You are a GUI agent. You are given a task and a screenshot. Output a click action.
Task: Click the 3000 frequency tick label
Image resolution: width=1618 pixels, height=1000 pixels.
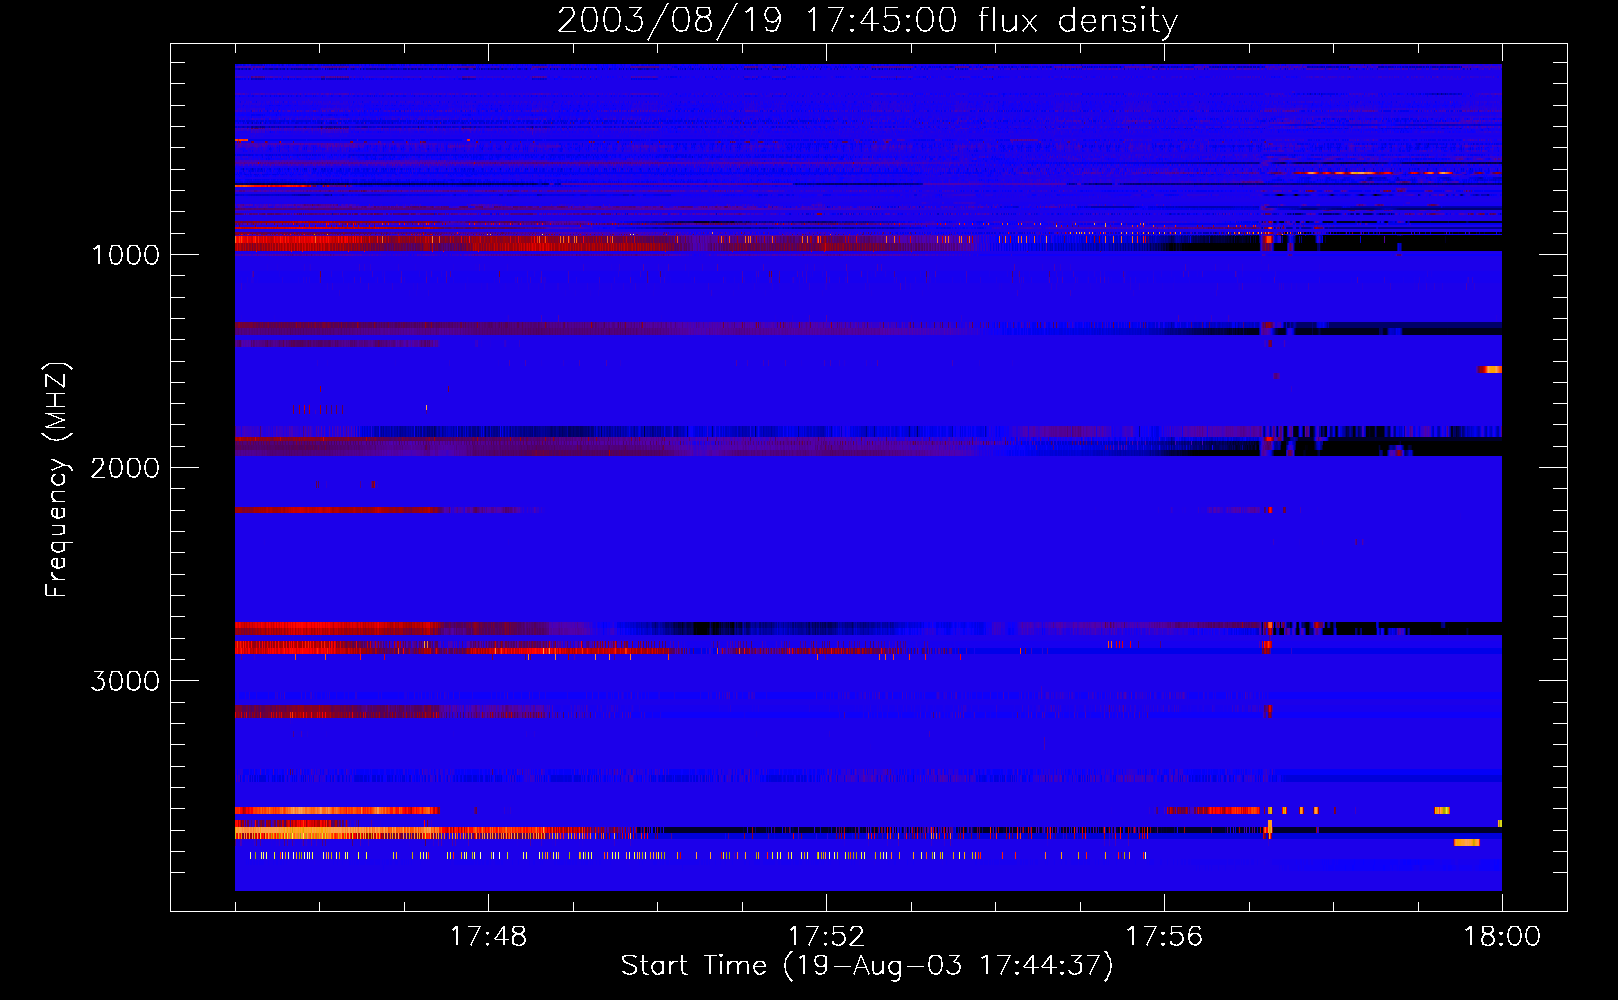tap(125, 681)
